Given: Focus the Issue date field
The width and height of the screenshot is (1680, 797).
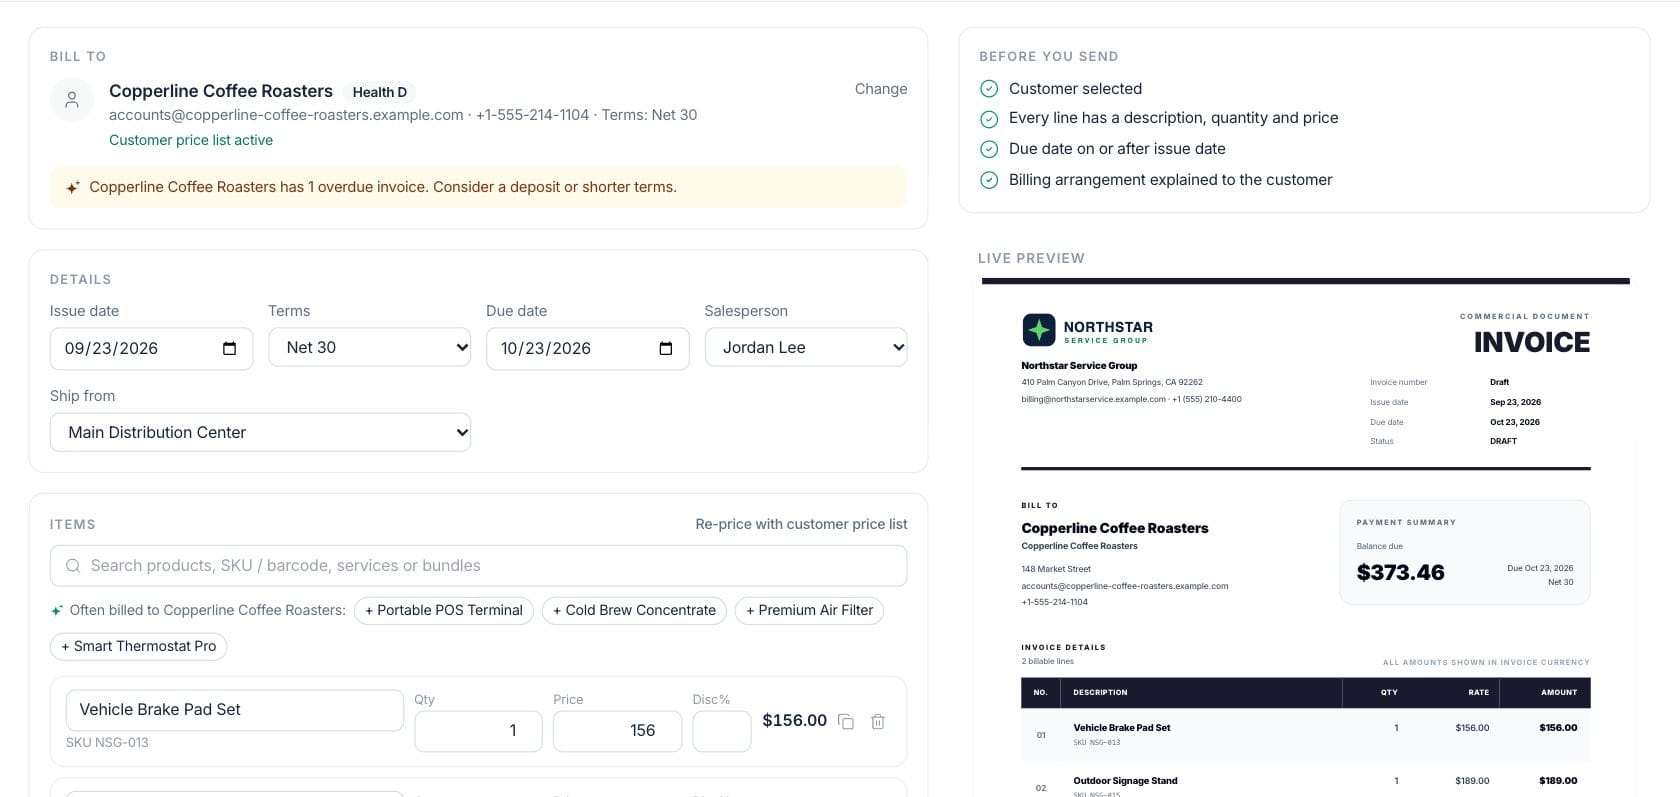Looking at the screenshot, I should [x=151, y=348].
